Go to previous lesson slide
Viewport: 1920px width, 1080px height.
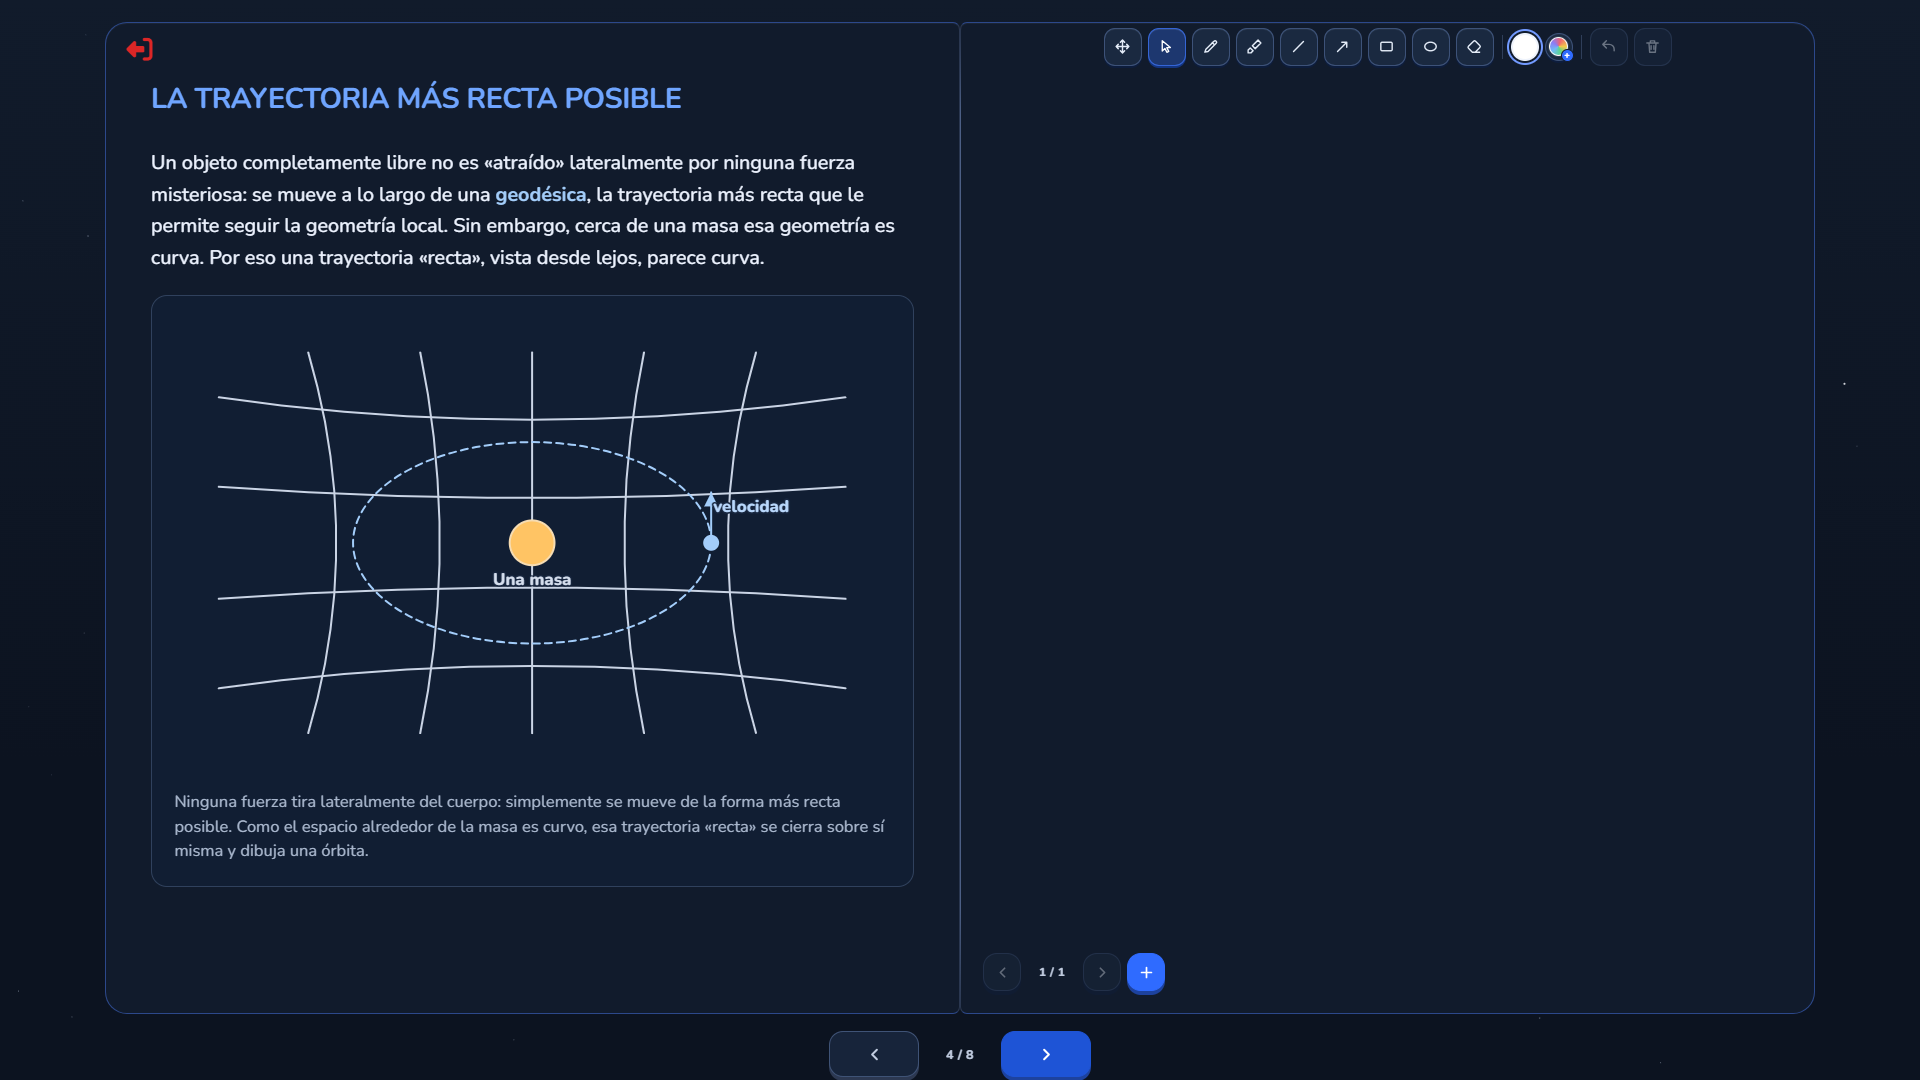pos(874,1054)
